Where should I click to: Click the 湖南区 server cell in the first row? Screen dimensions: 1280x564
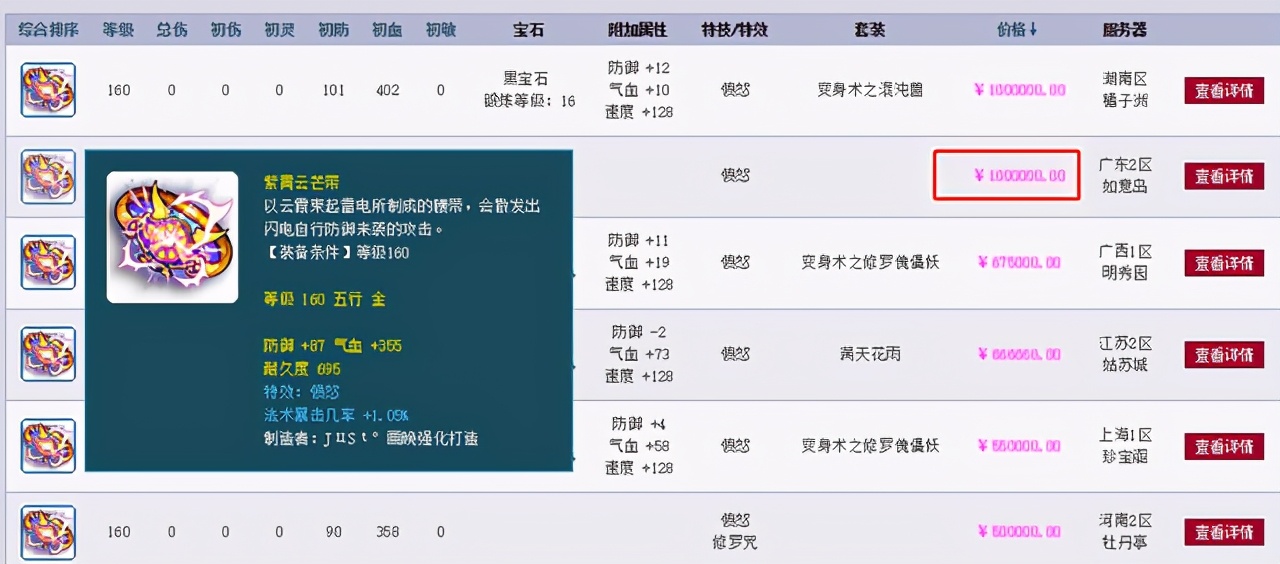1126,89
